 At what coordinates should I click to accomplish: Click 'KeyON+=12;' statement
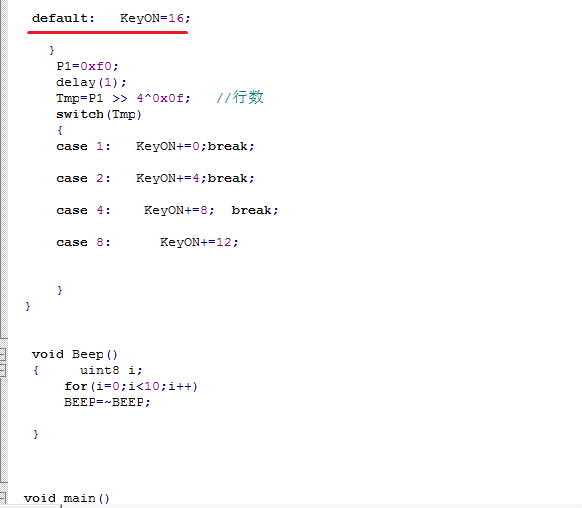[199, 242]
